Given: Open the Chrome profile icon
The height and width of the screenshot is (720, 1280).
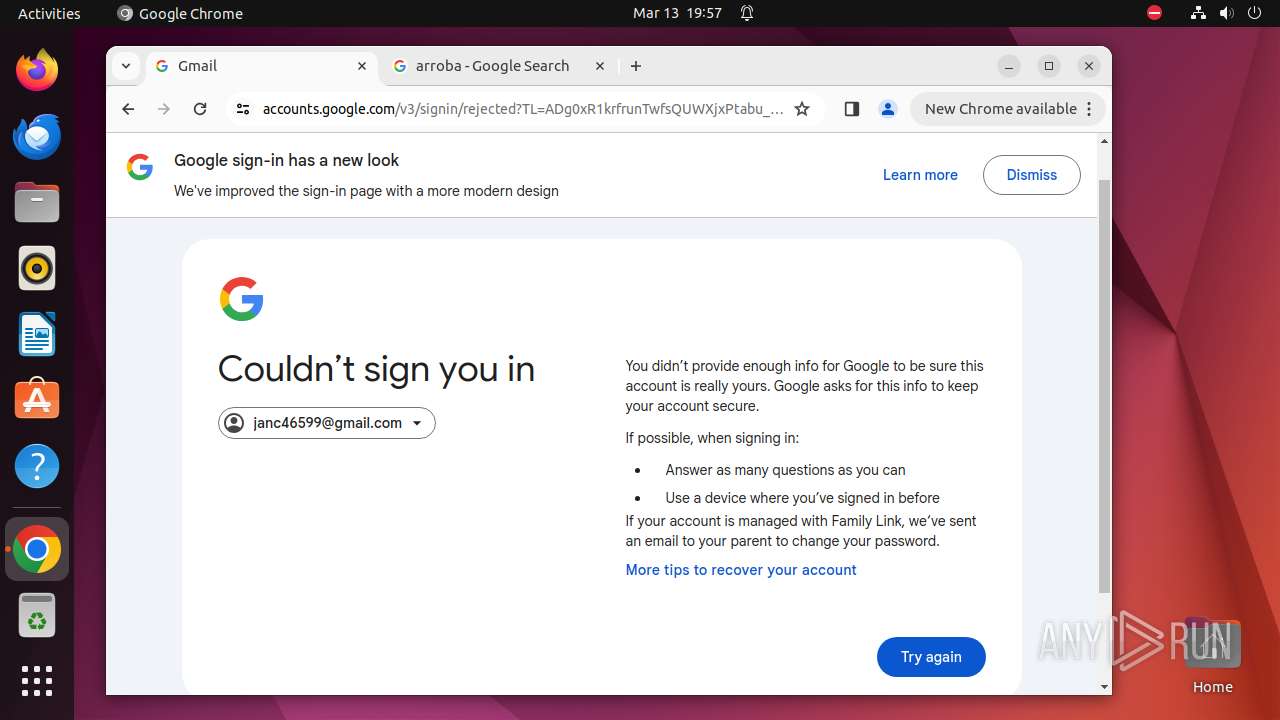Looking at the screenshot, I should coord(887,109).
